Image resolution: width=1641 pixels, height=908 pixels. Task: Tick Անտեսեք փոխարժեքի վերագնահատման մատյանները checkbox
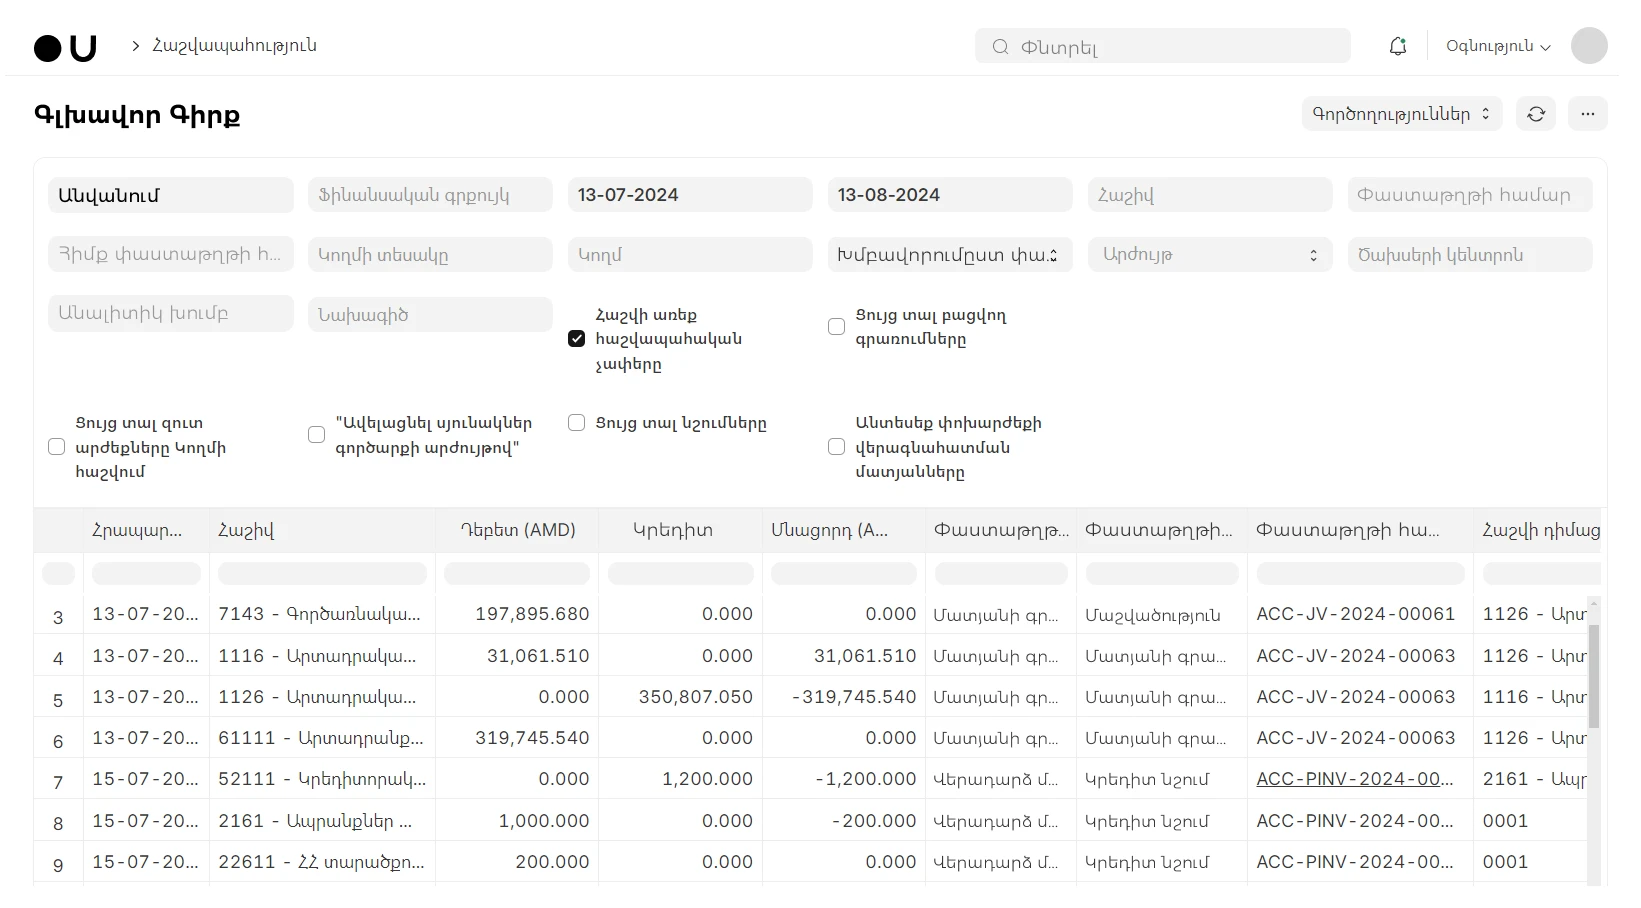(837, 447)
